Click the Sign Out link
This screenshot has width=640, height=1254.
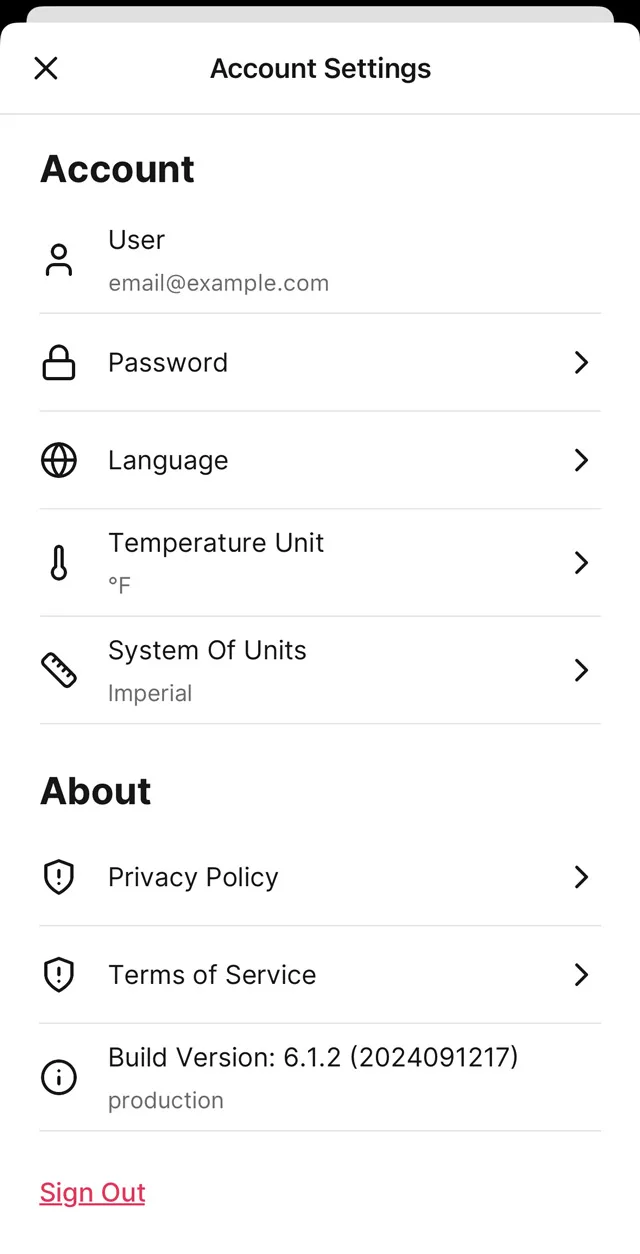pyautogui.click(x=93, y=1192)
